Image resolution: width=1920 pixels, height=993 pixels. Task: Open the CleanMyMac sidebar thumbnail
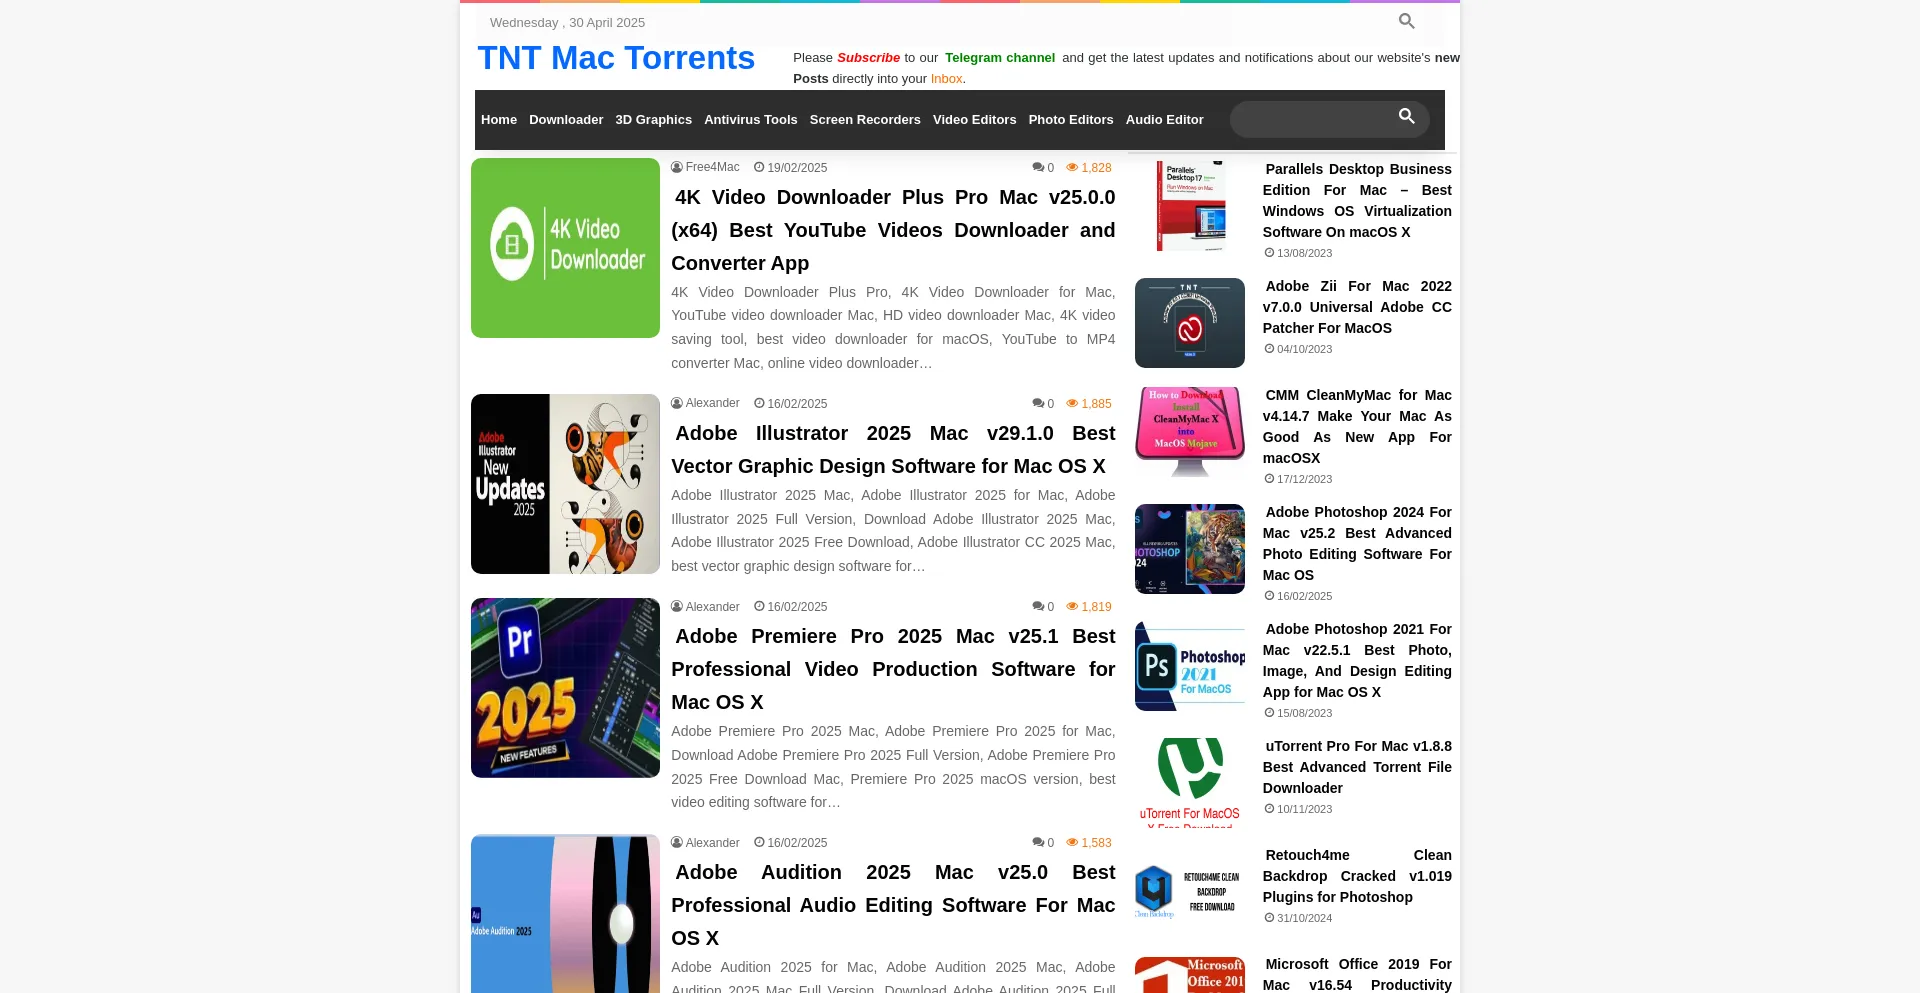[1190, 432]
